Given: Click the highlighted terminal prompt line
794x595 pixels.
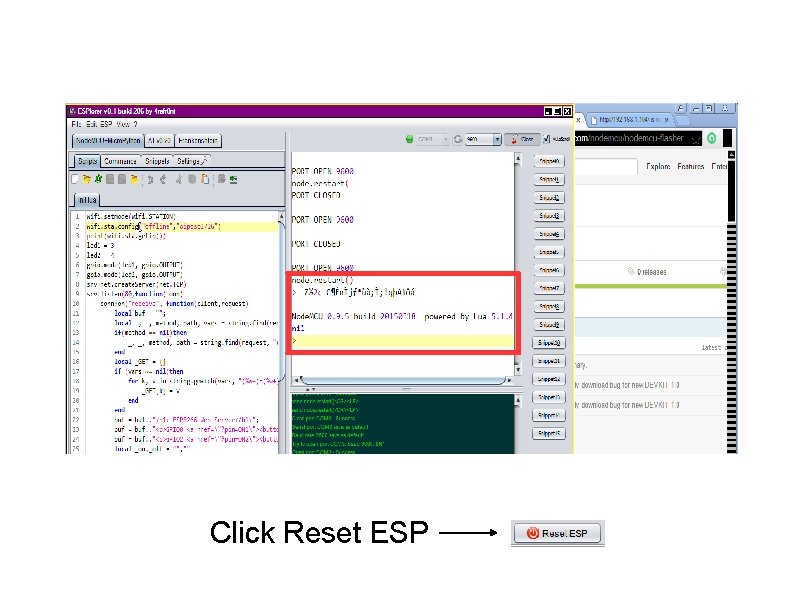Looking at the screenshot, I should pos(403,341).
